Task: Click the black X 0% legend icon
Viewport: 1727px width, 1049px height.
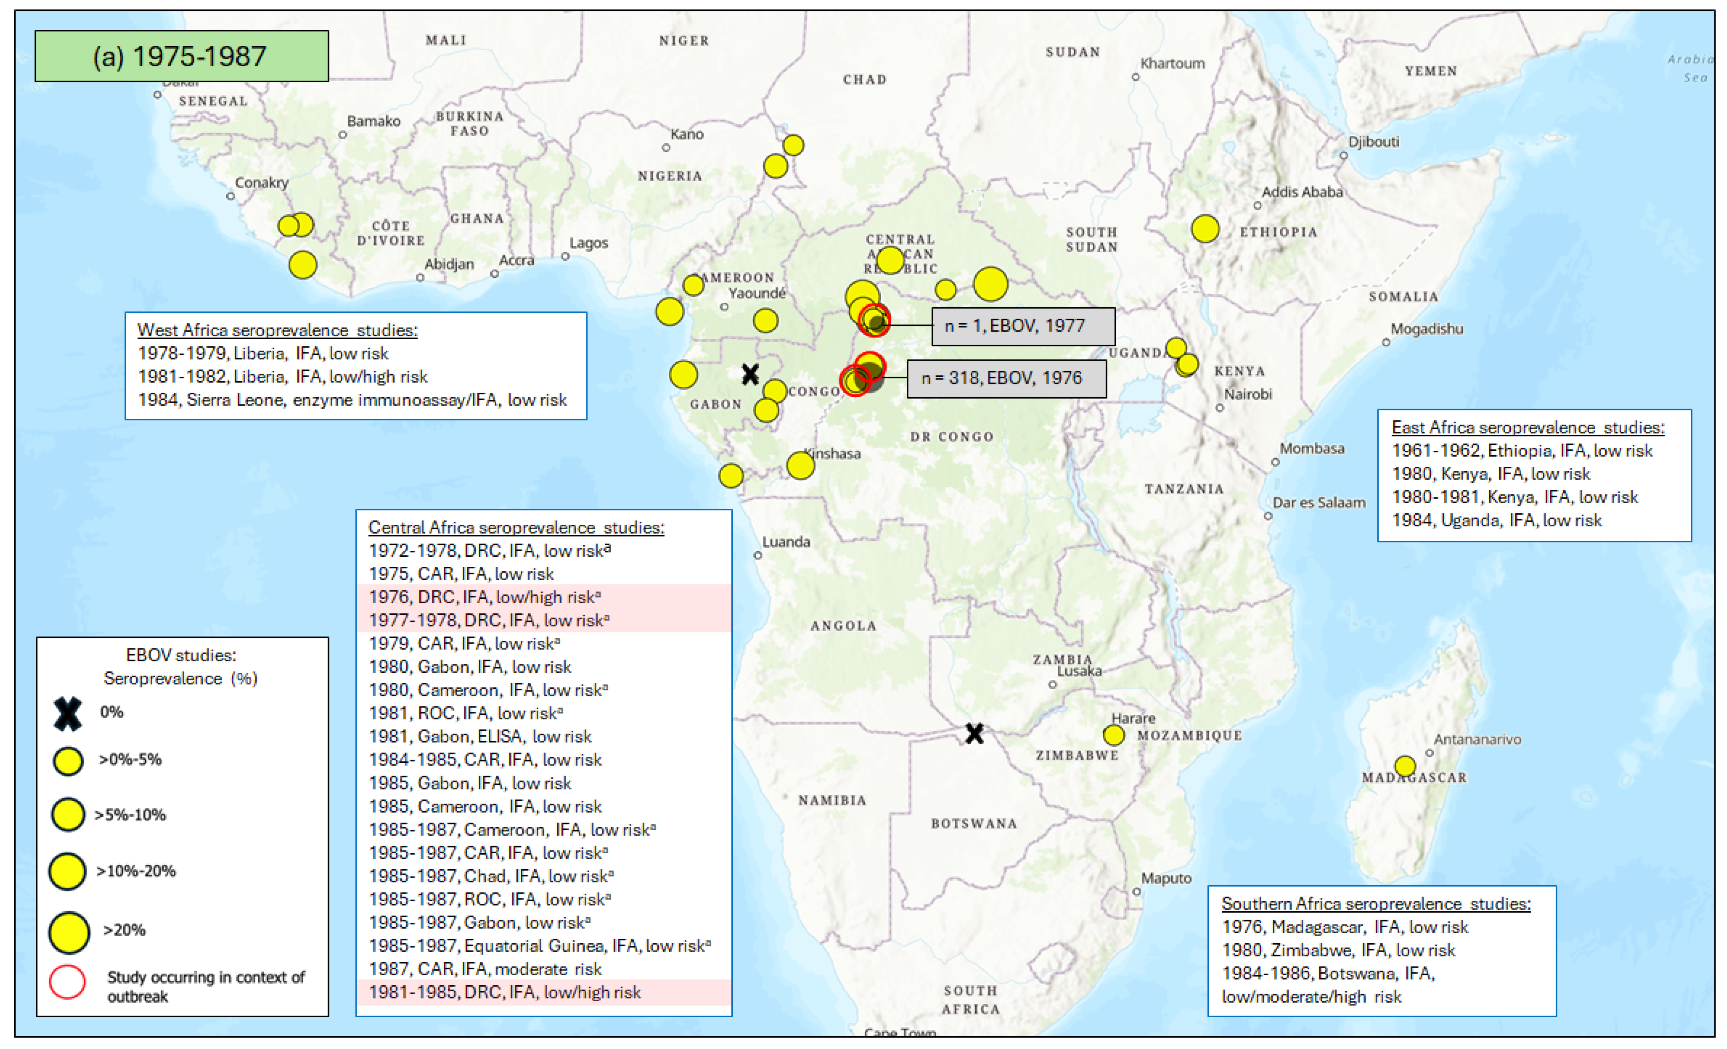Action: tap(68, 713)
